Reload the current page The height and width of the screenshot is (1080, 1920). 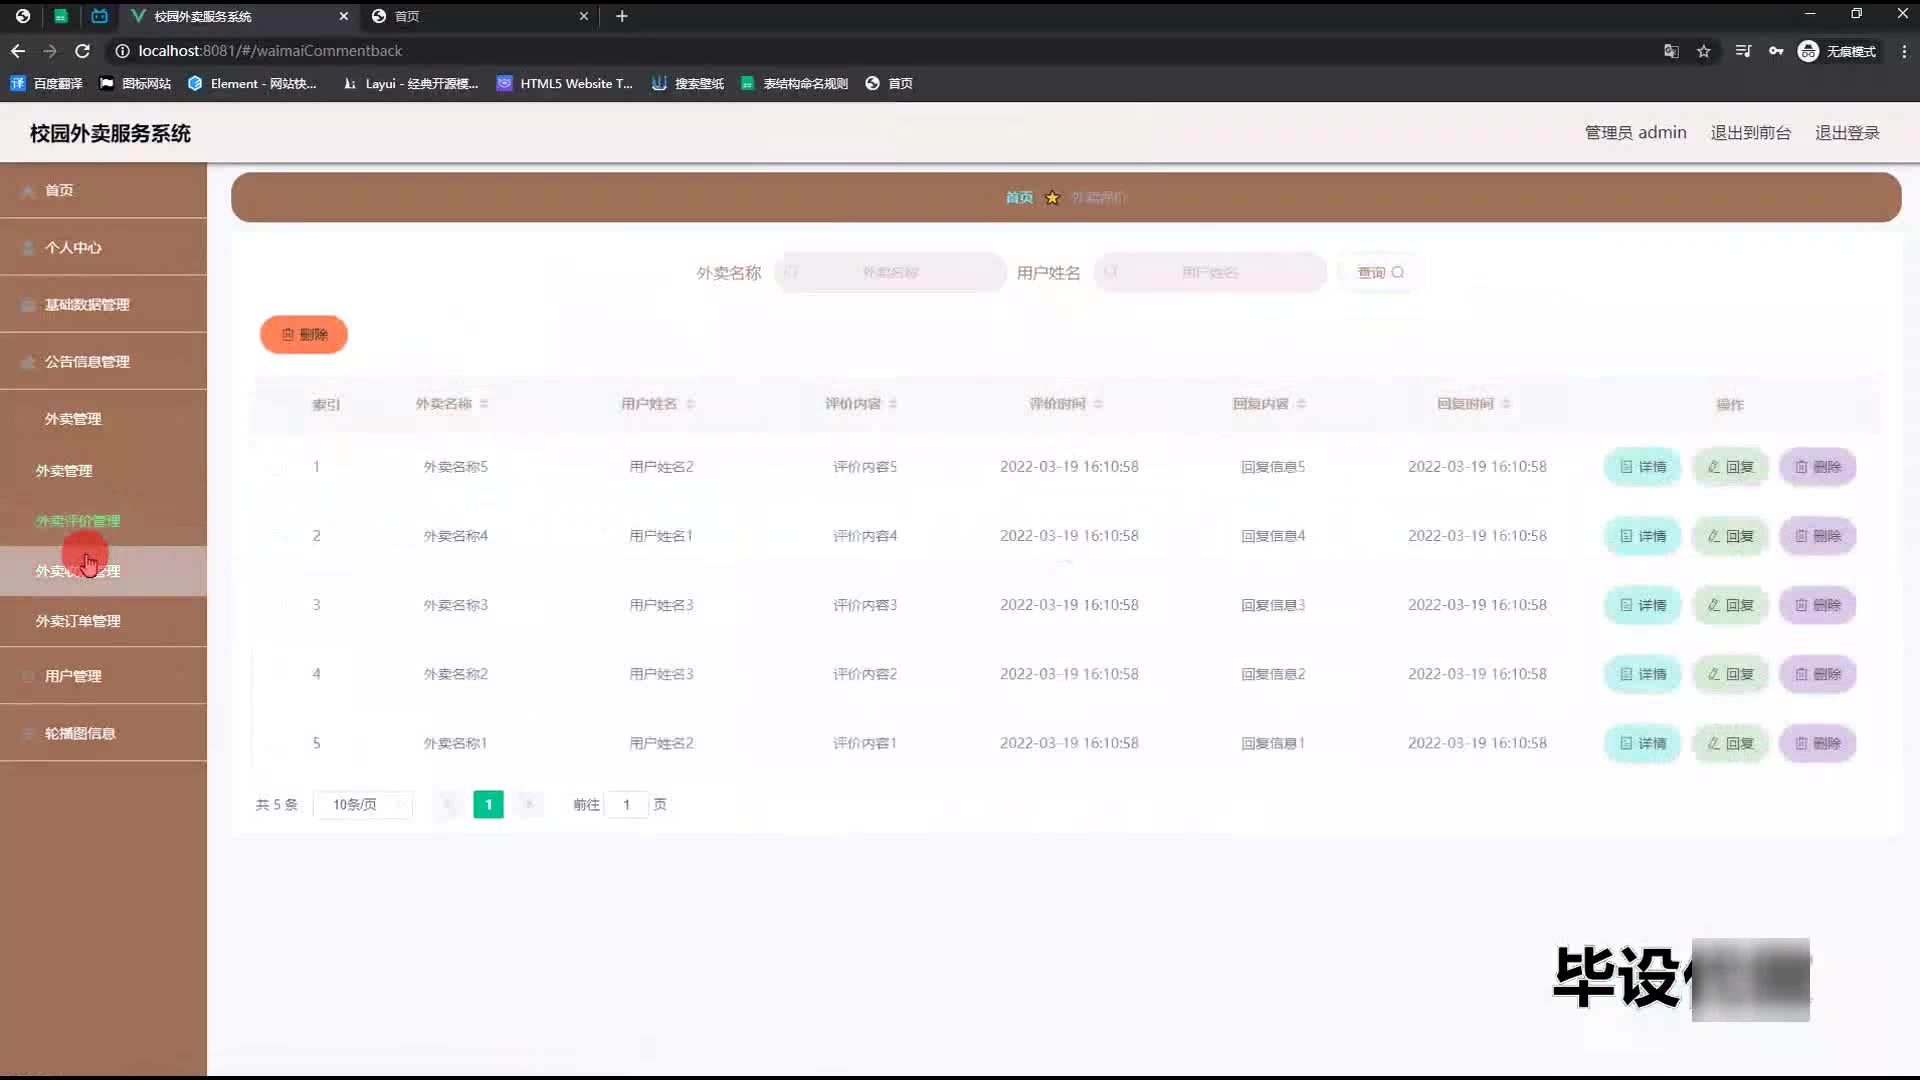pos(83,51)
